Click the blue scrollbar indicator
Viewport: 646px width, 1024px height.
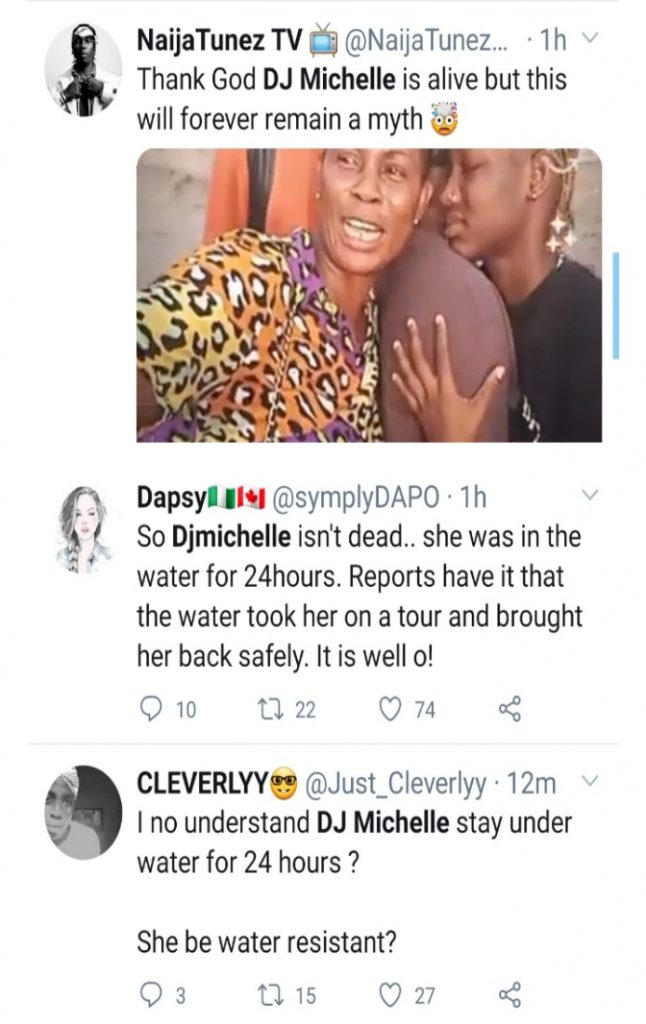tap(615, 305)
